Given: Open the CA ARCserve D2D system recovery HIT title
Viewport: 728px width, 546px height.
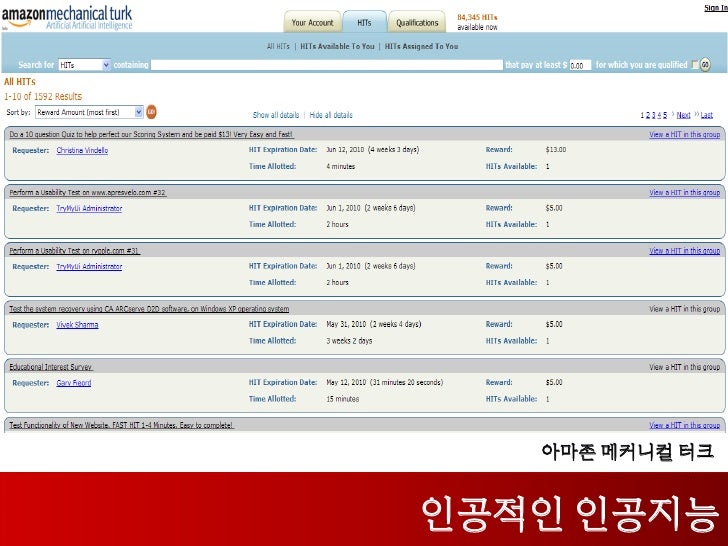Looking at the screenshot, I should (x=149, y=309).
